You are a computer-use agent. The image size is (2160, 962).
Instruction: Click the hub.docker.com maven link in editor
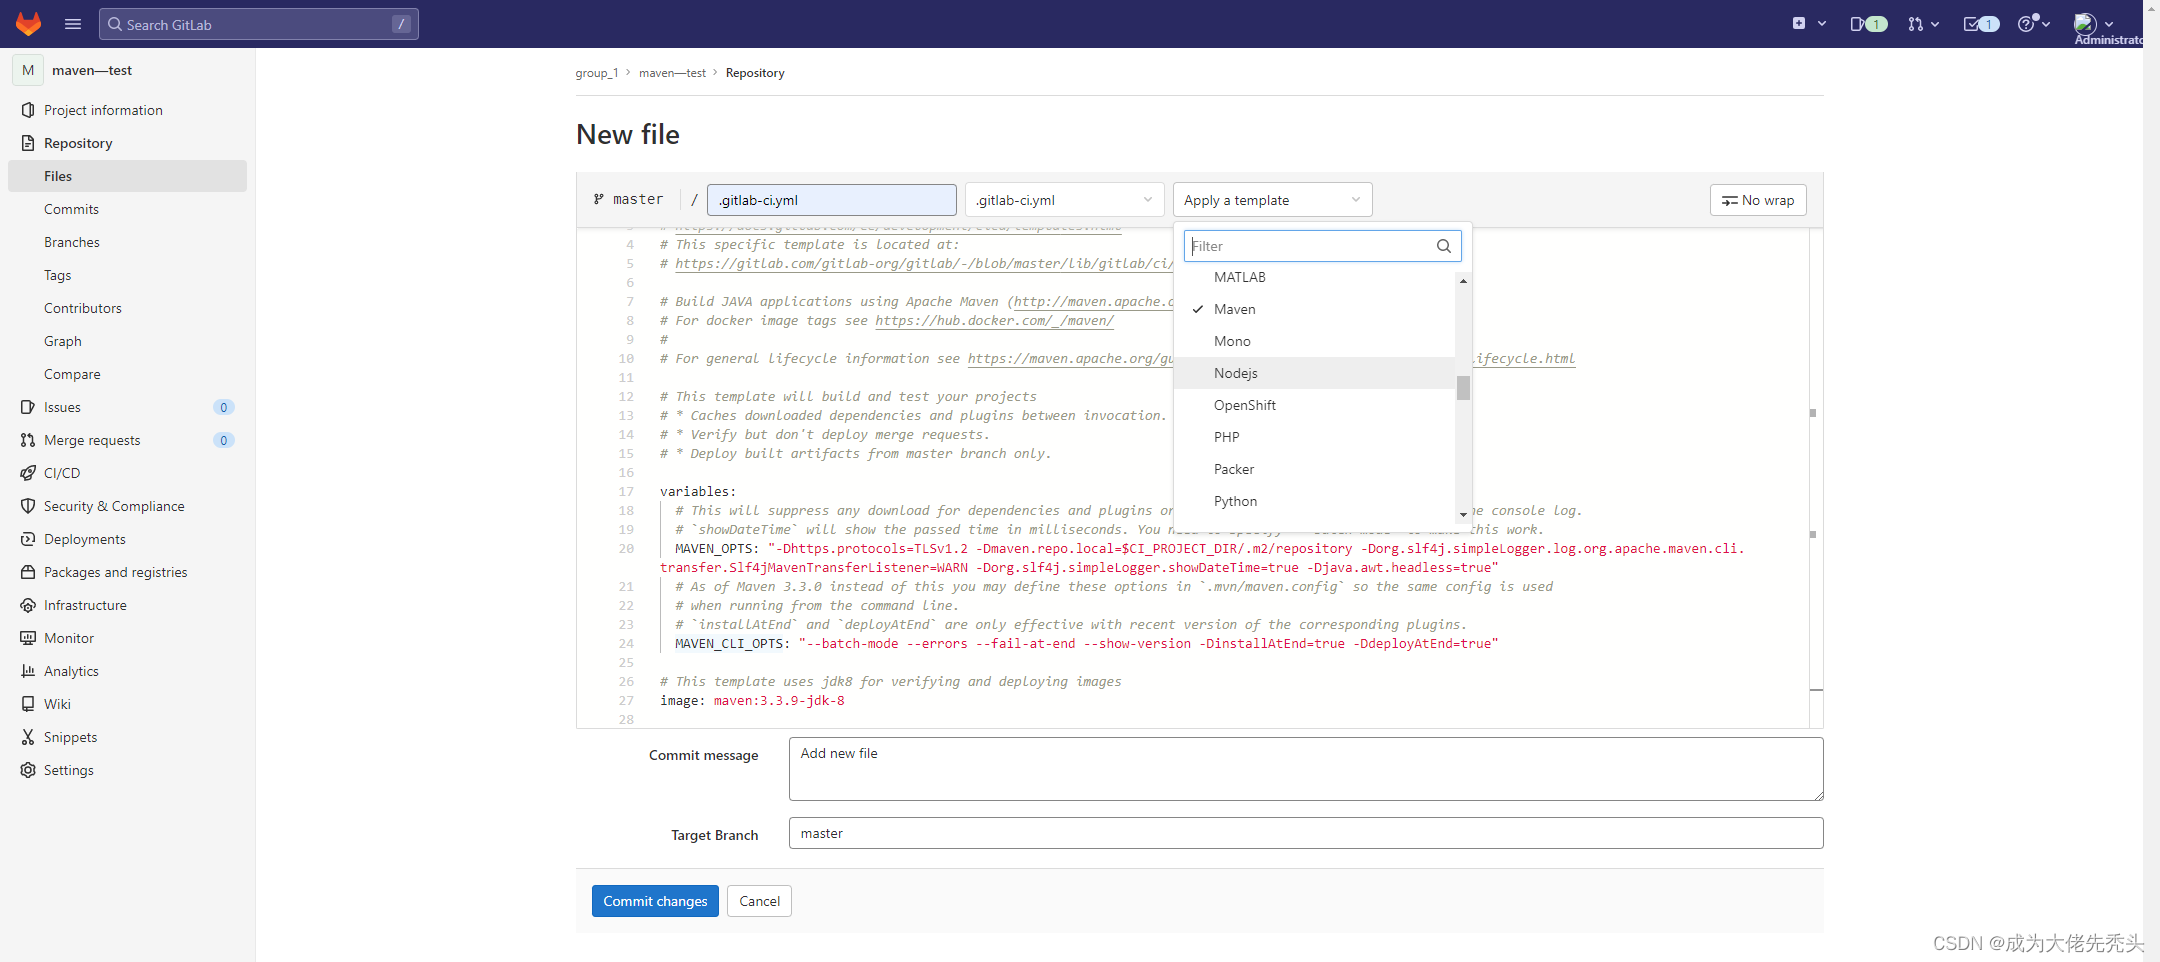994,321
